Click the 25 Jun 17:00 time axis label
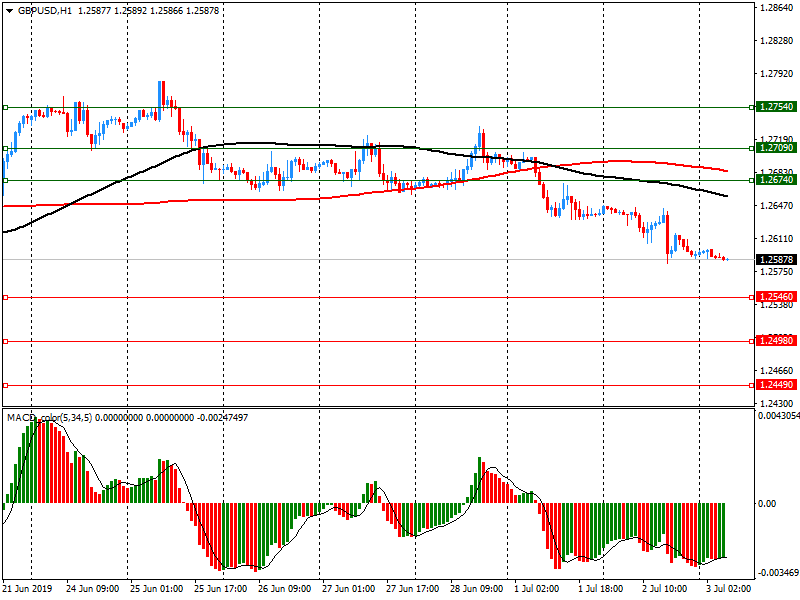Image resolution: width=800 pixels, height=600 pixels. [x=220, y=588]
